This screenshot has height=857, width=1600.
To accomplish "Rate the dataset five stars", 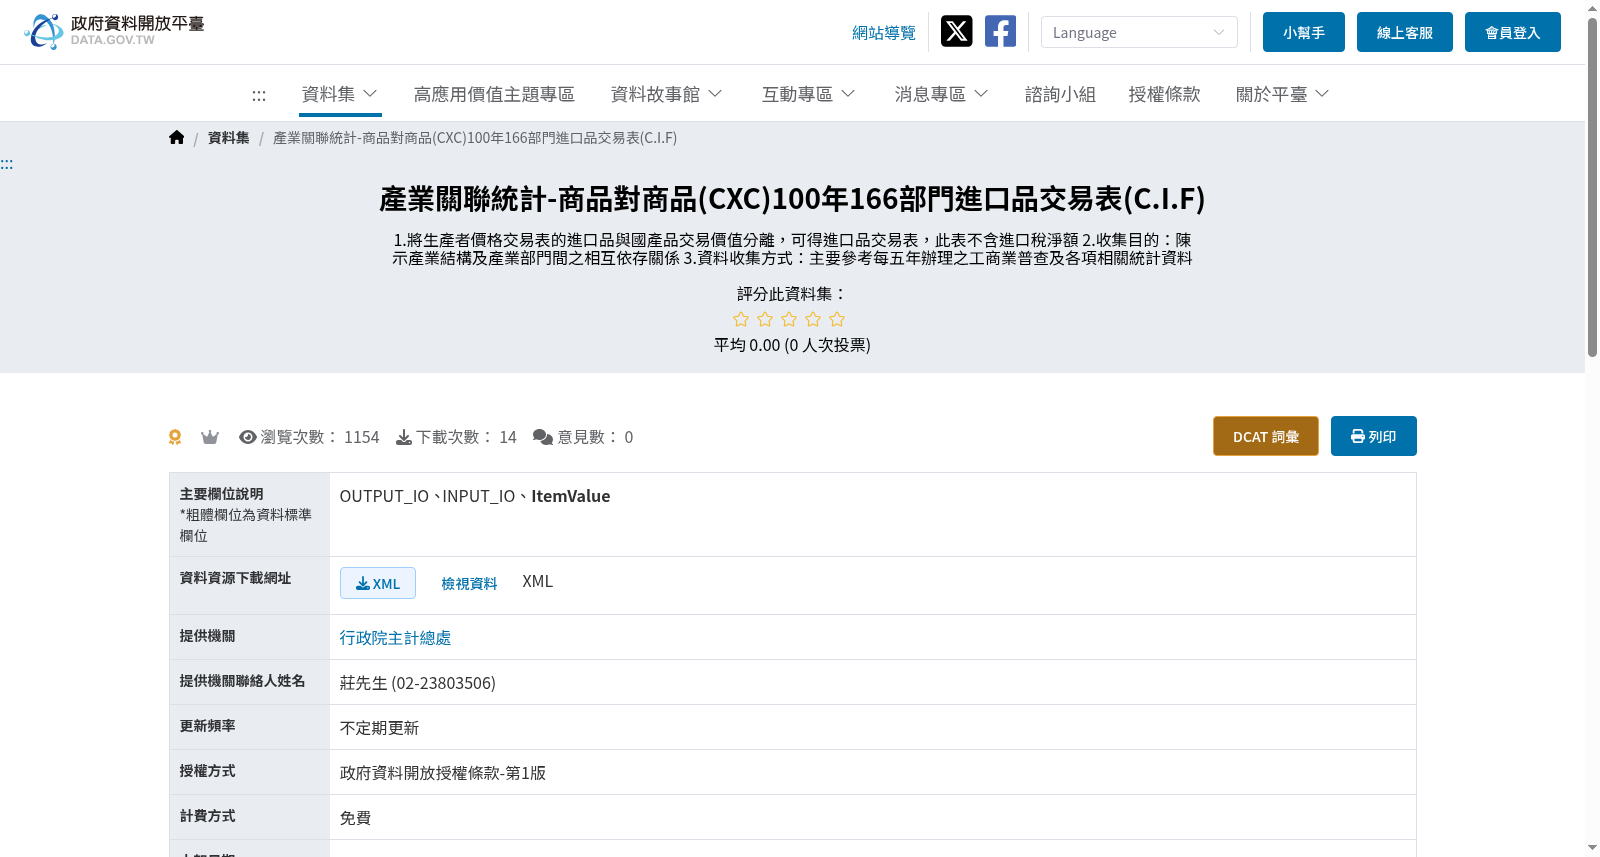I will [837, 319].
